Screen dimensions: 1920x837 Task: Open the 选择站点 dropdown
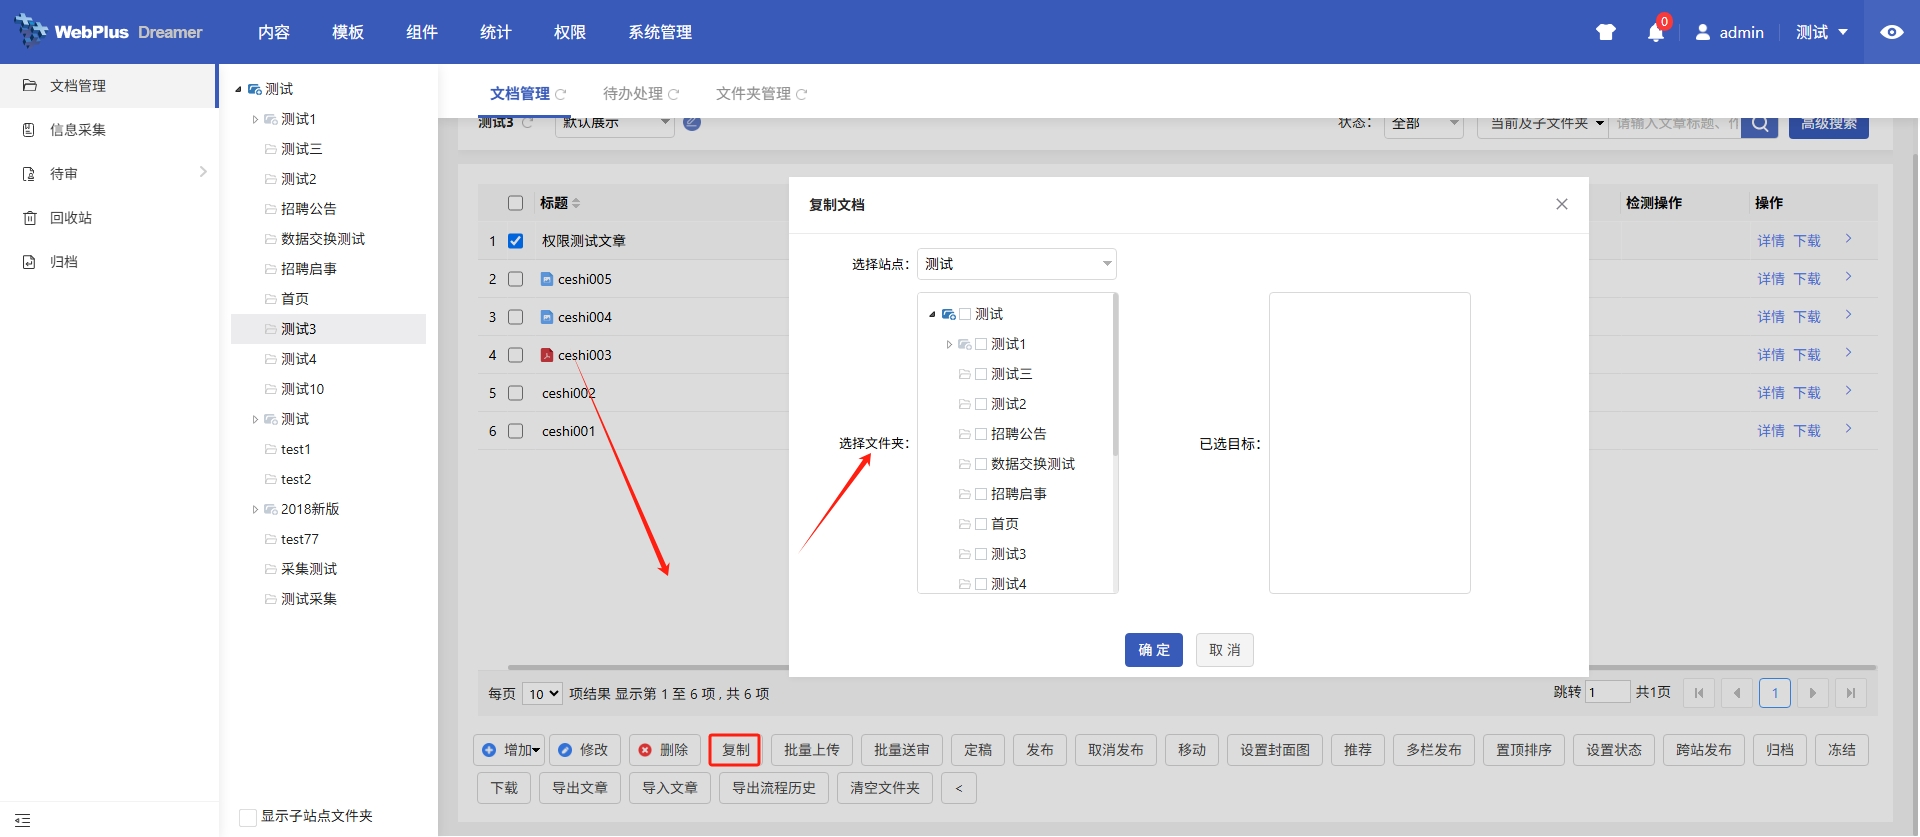pos(1016,264)
